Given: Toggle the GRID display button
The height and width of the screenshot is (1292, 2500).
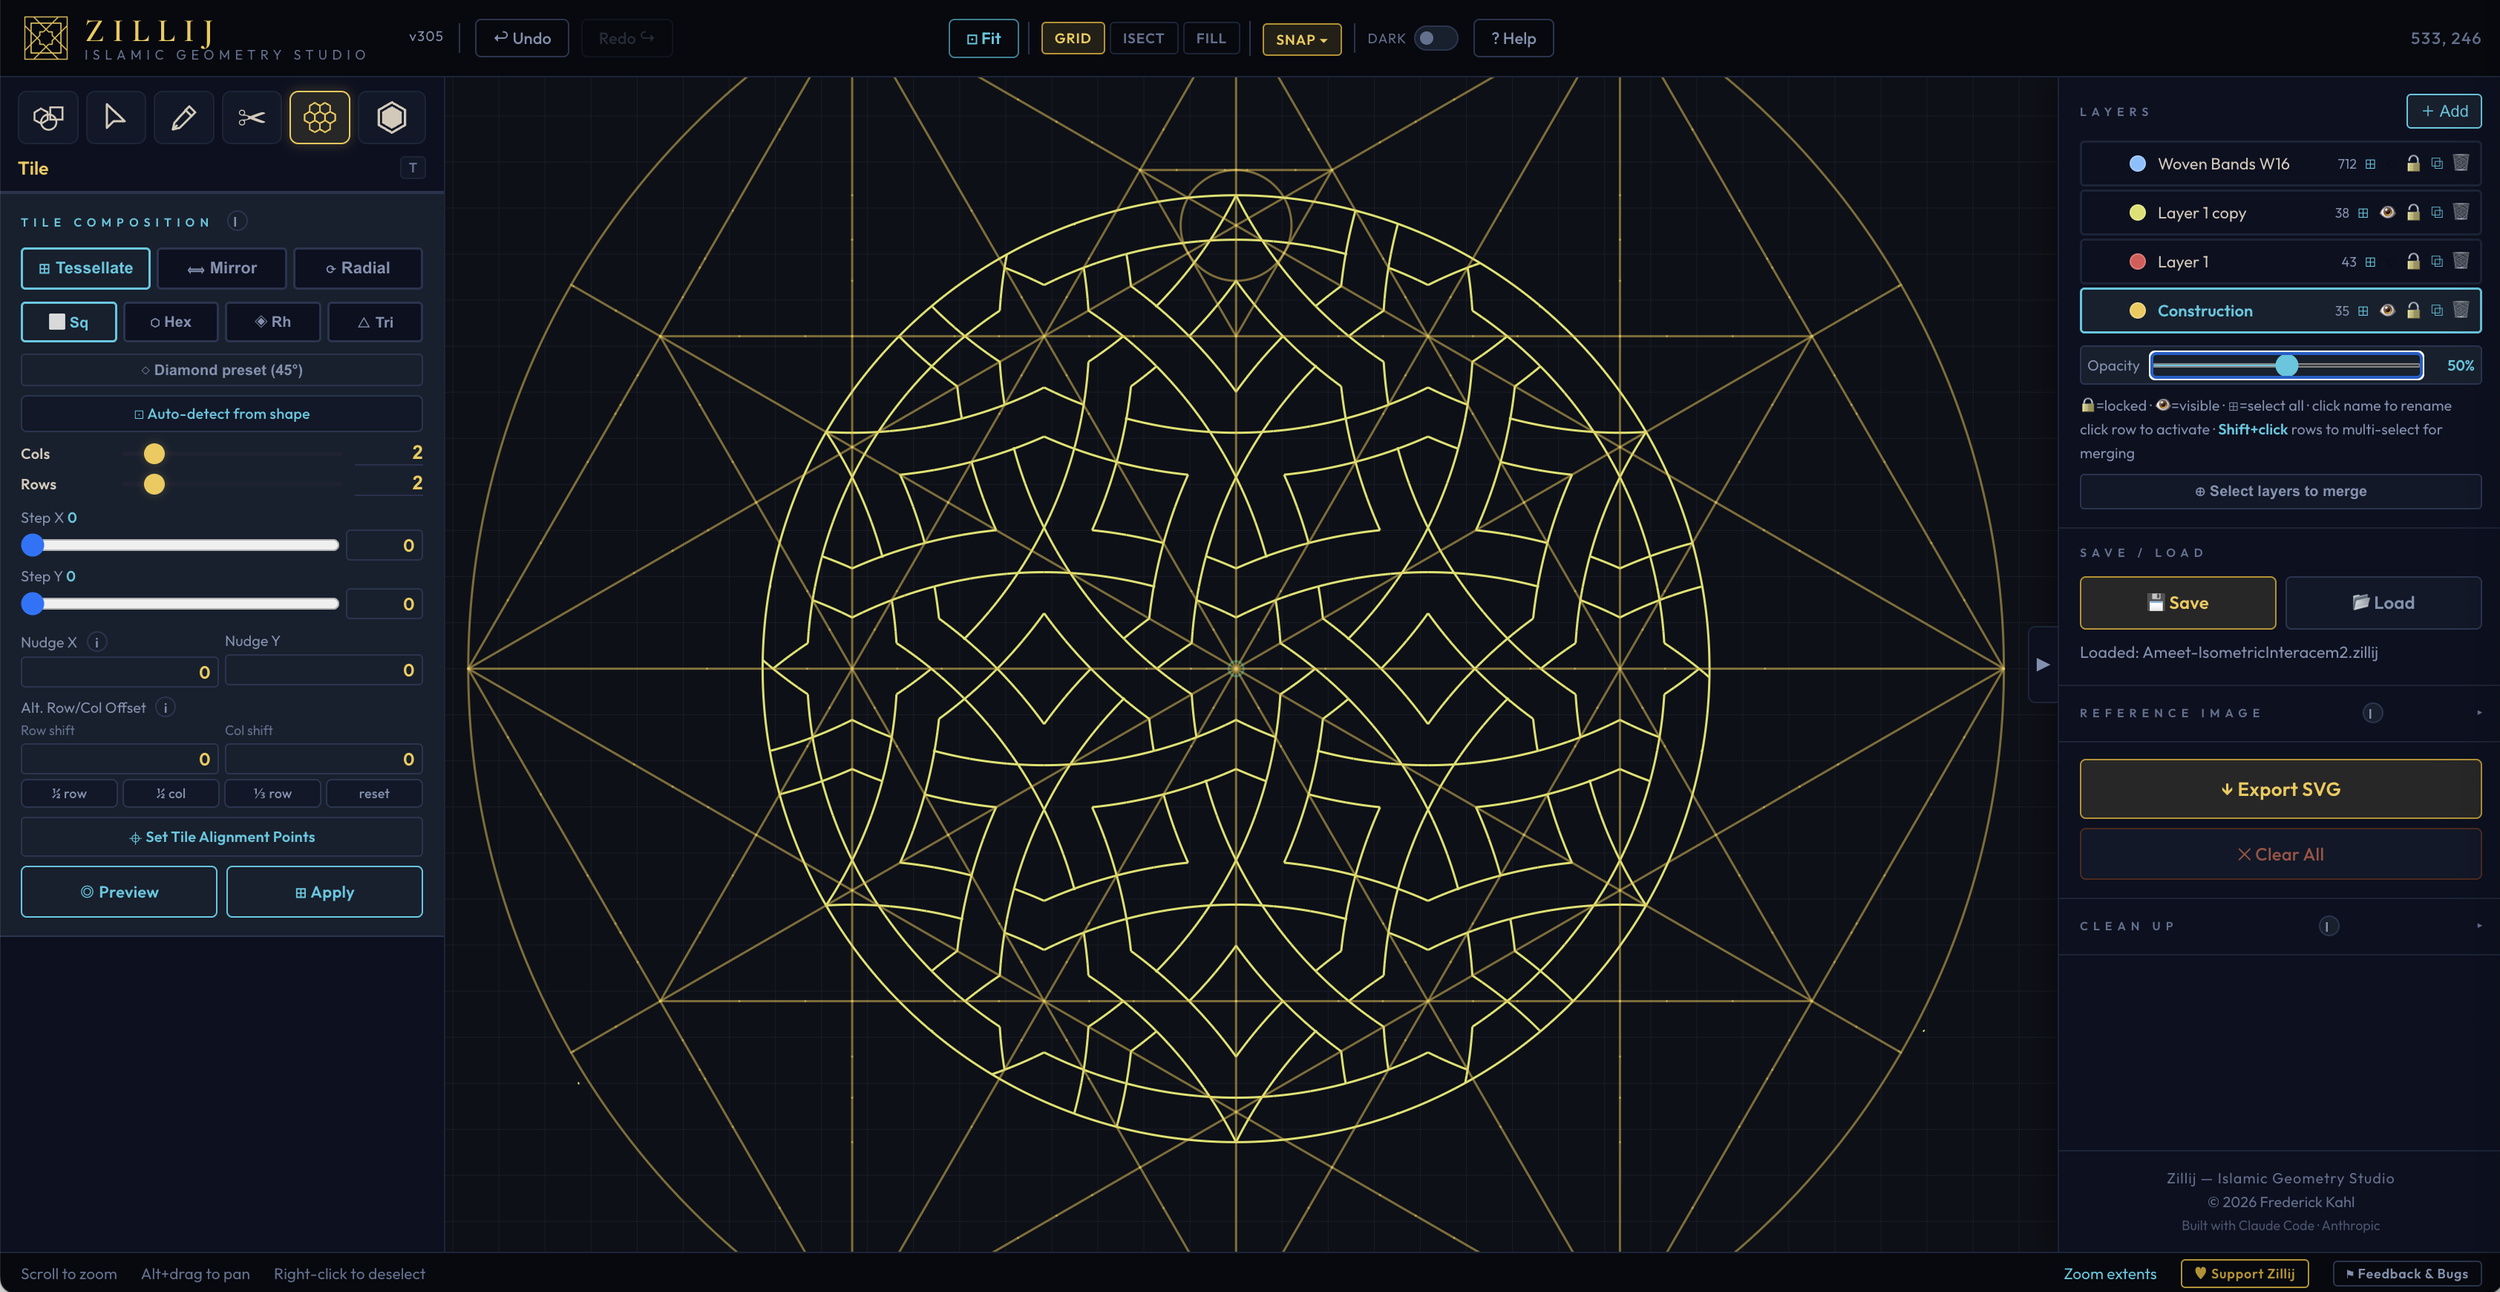Looking at the screenshot, I should (1072, 38).
